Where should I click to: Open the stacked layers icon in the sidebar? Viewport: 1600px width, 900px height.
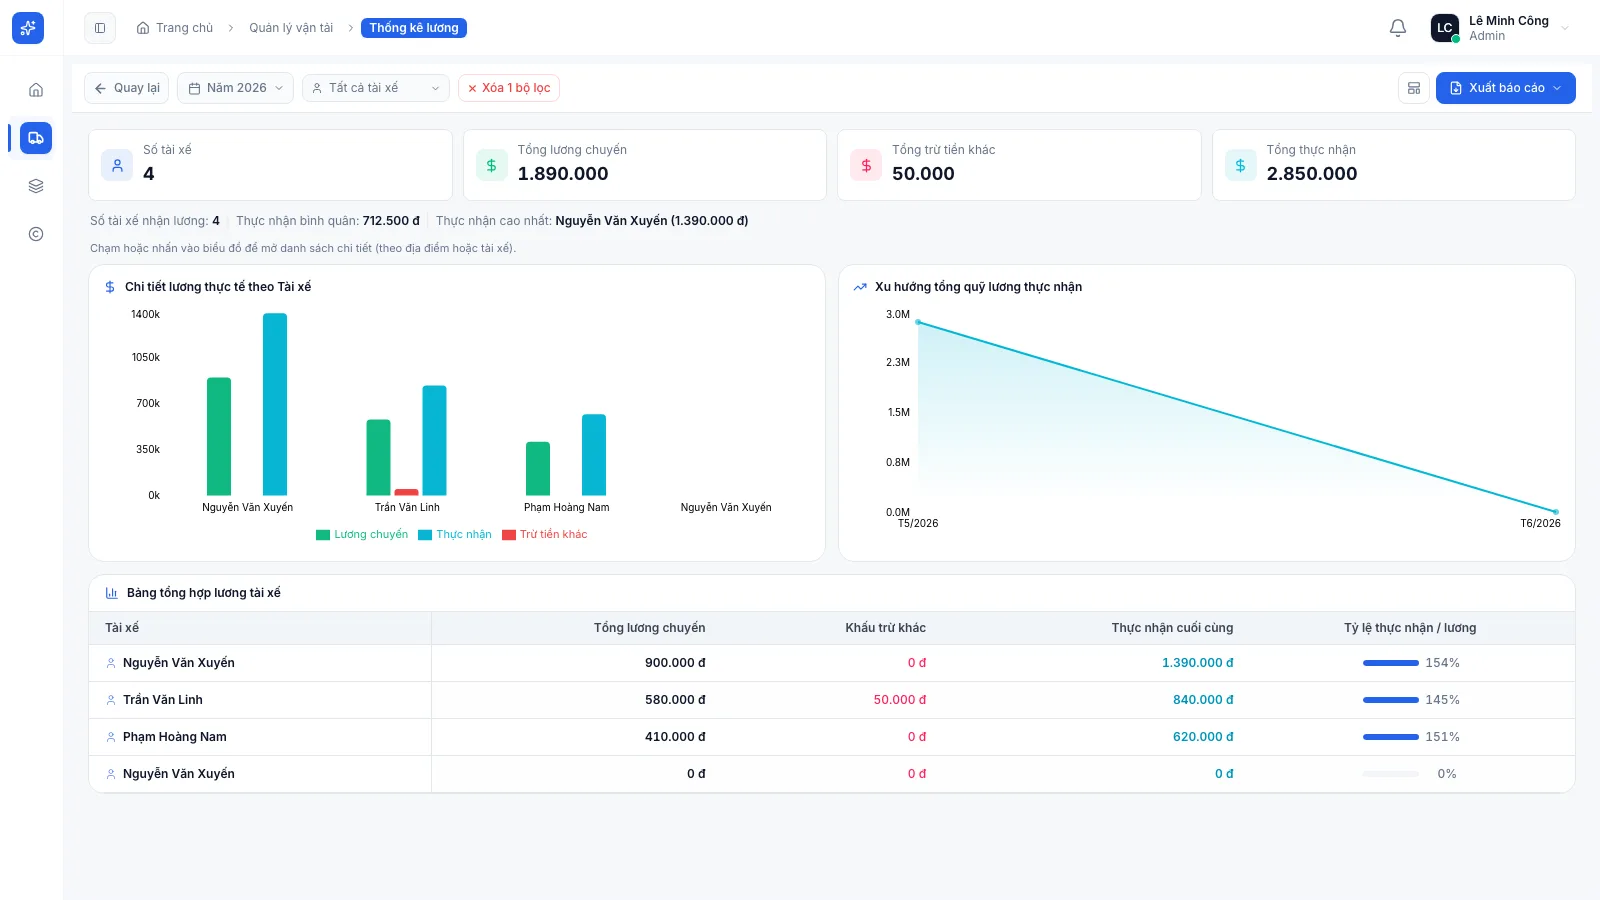click(x=36, y=186)
